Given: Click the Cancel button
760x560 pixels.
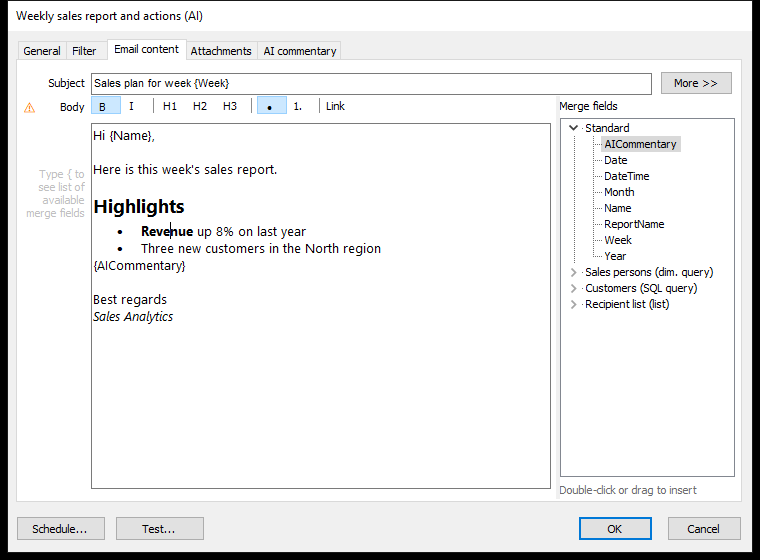Looking at the screenshot, I should coord(704,528).
